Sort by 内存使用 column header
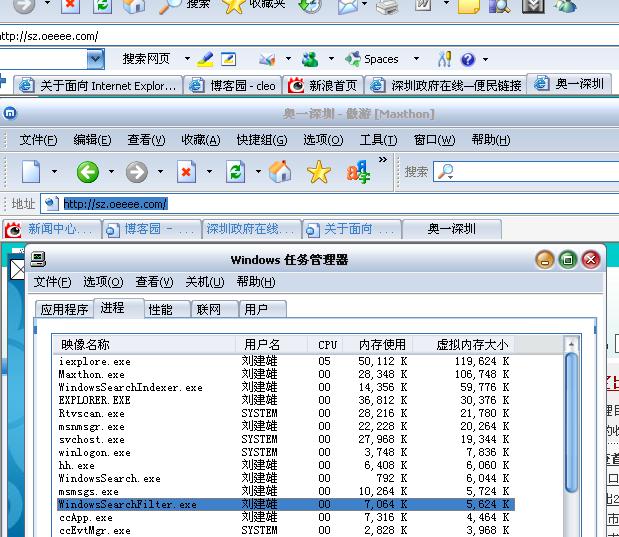619x537 pixels. pyautogui.click(x=379, y=345)
